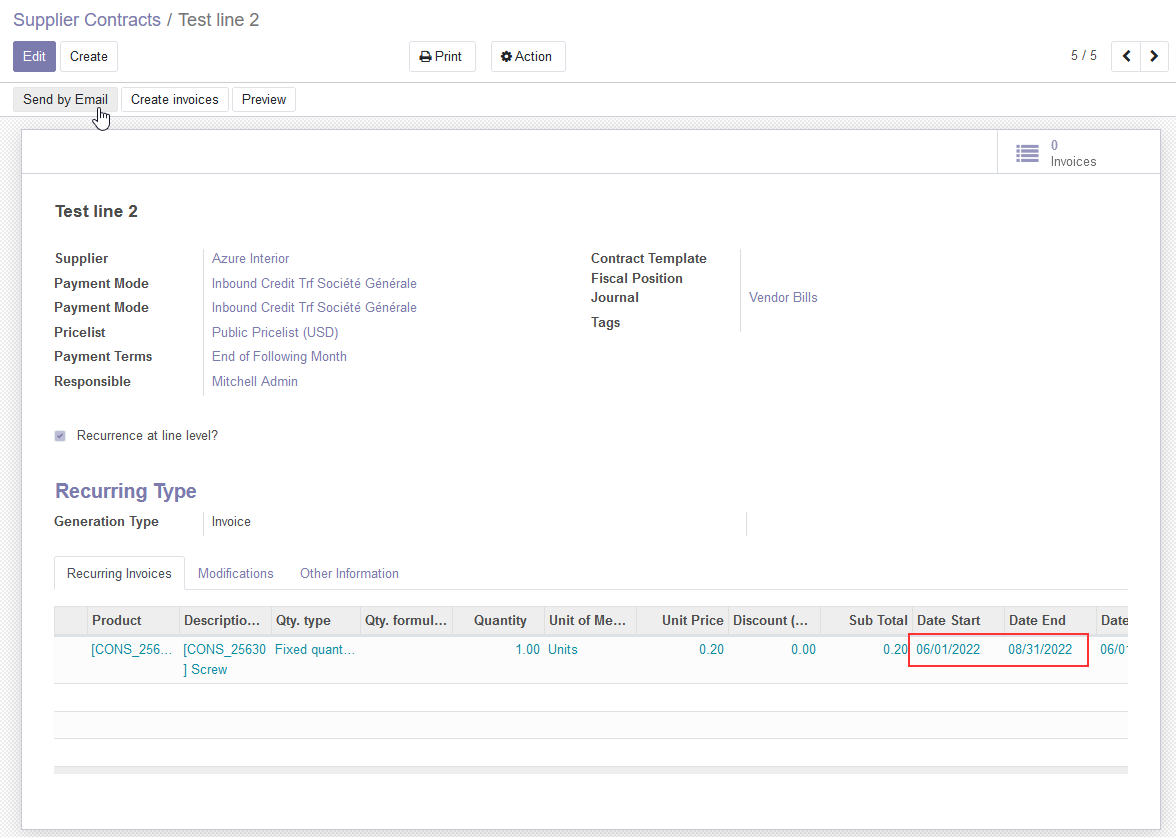
Task: Open the Preview button
Action: pos(264,100)
